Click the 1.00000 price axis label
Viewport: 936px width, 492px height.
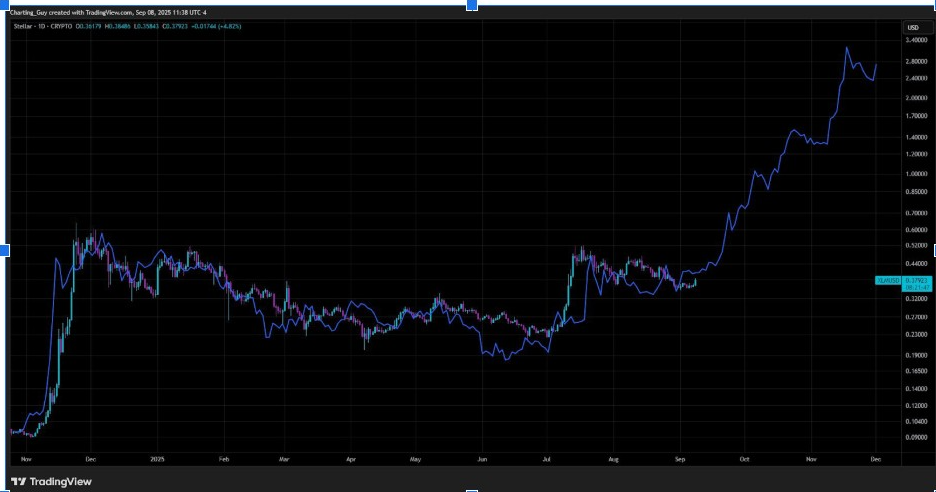point(916,174)
